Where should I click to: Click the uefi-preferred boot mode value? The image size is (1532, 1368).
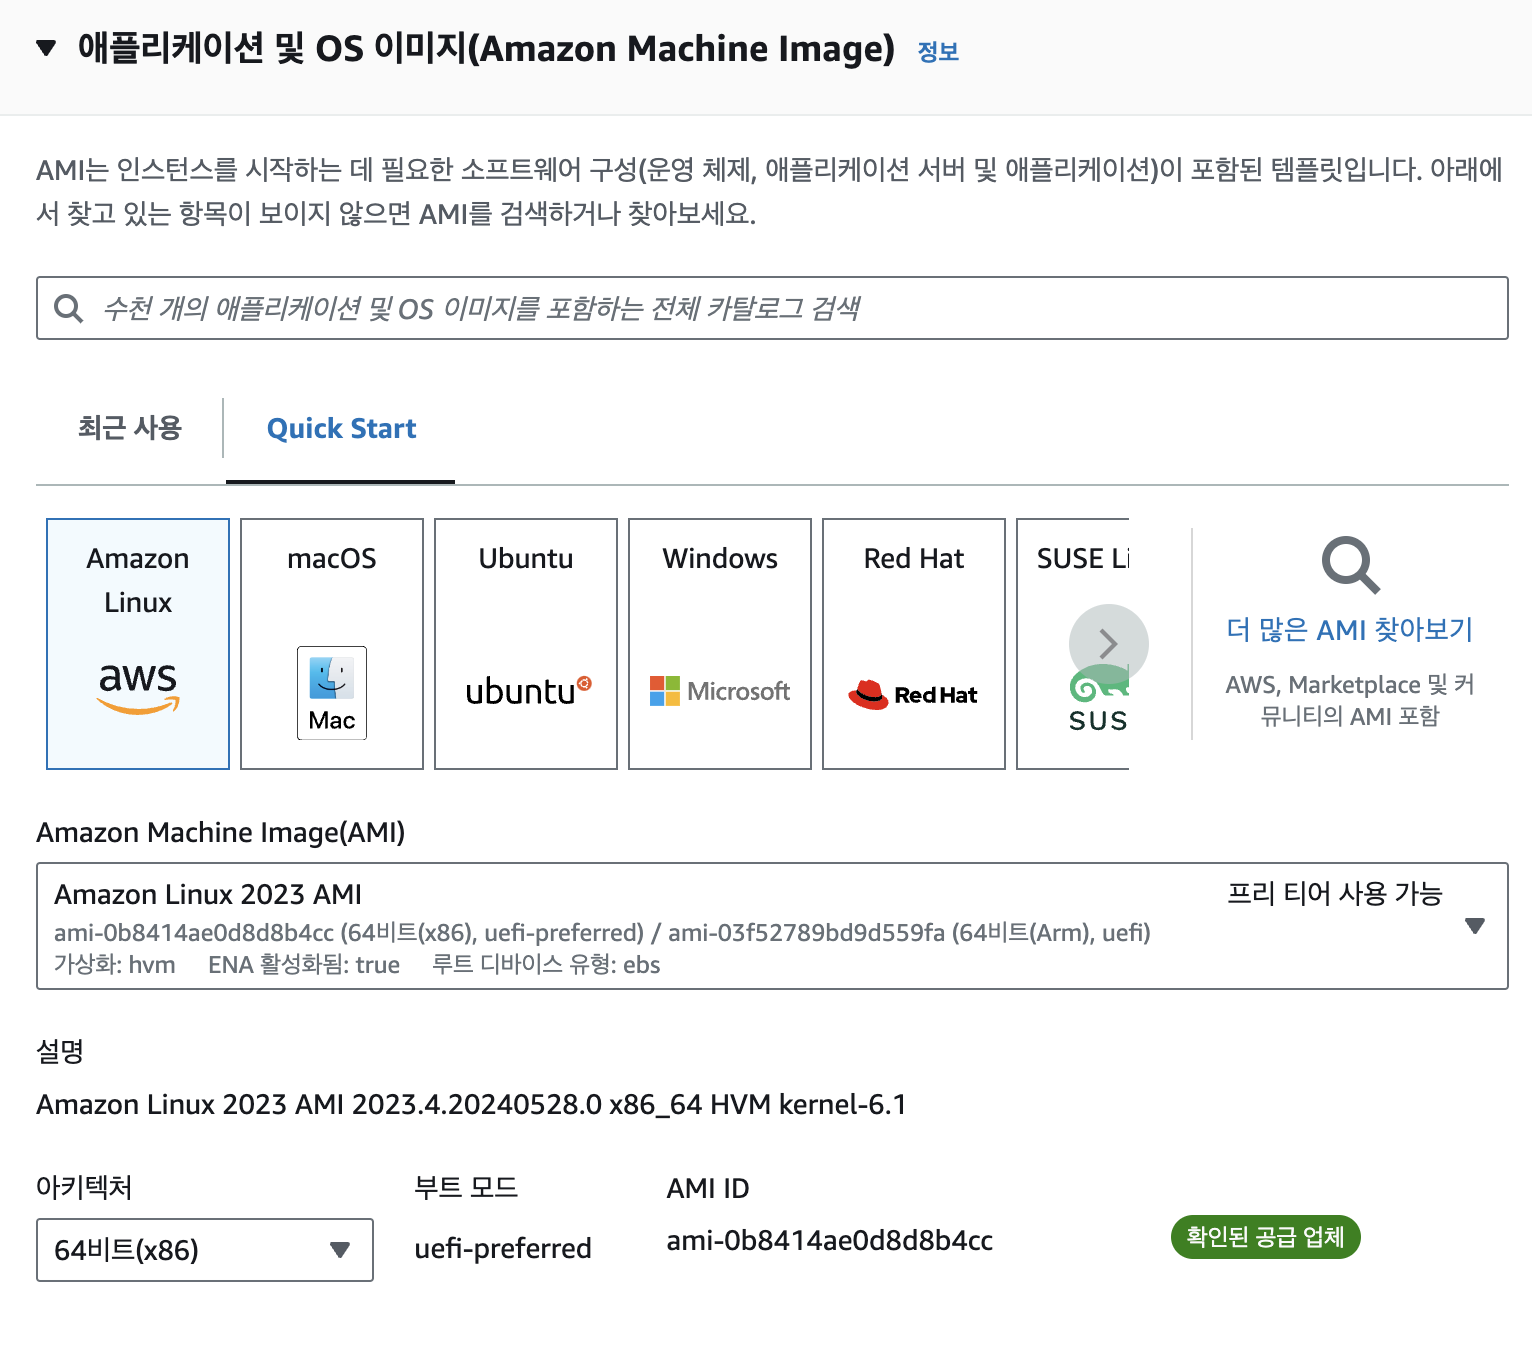[x=503, y=1249]
